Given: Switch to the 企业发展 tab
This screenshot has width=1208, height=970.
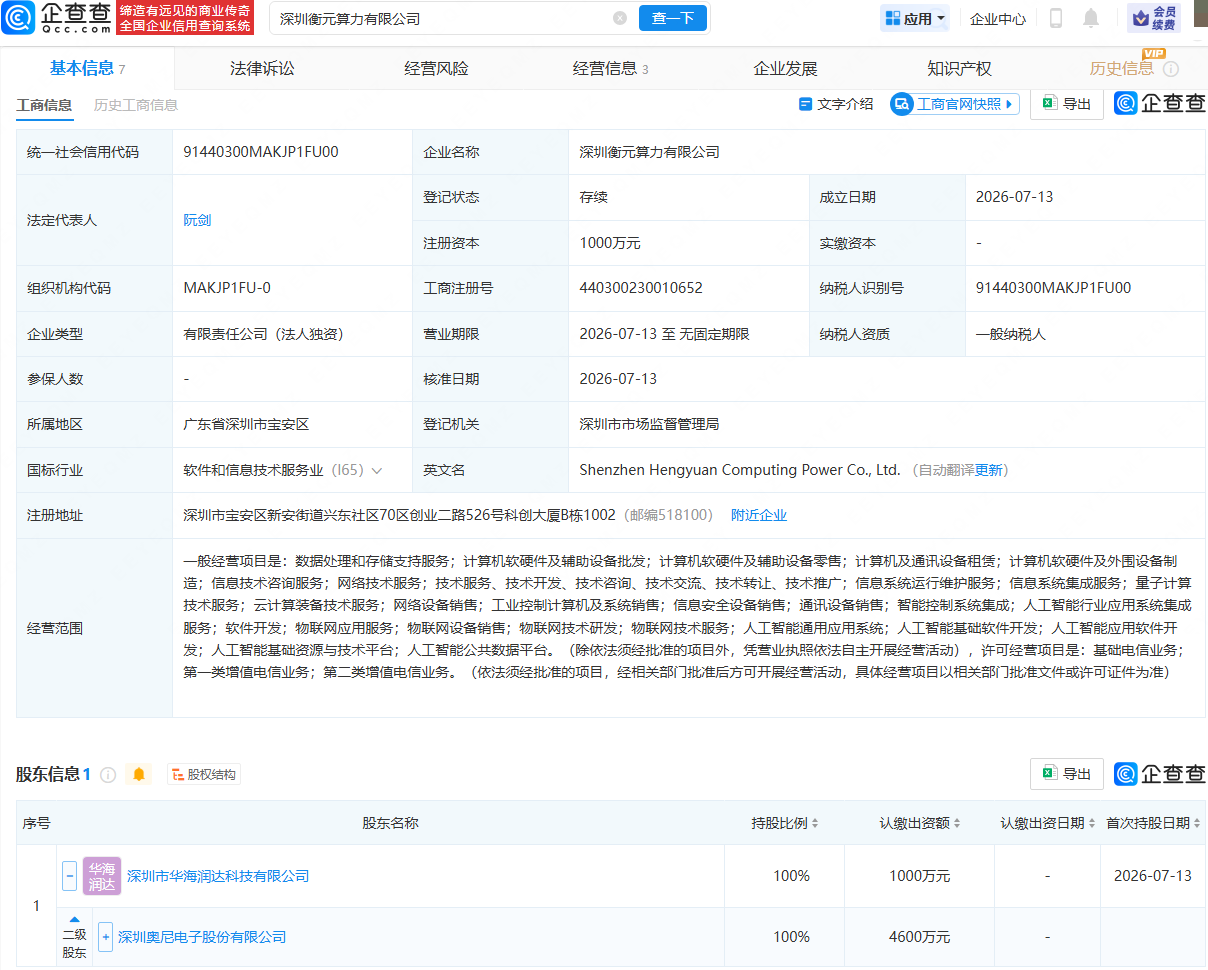Looking at the screenshot, I should click(x=785, y=68).
